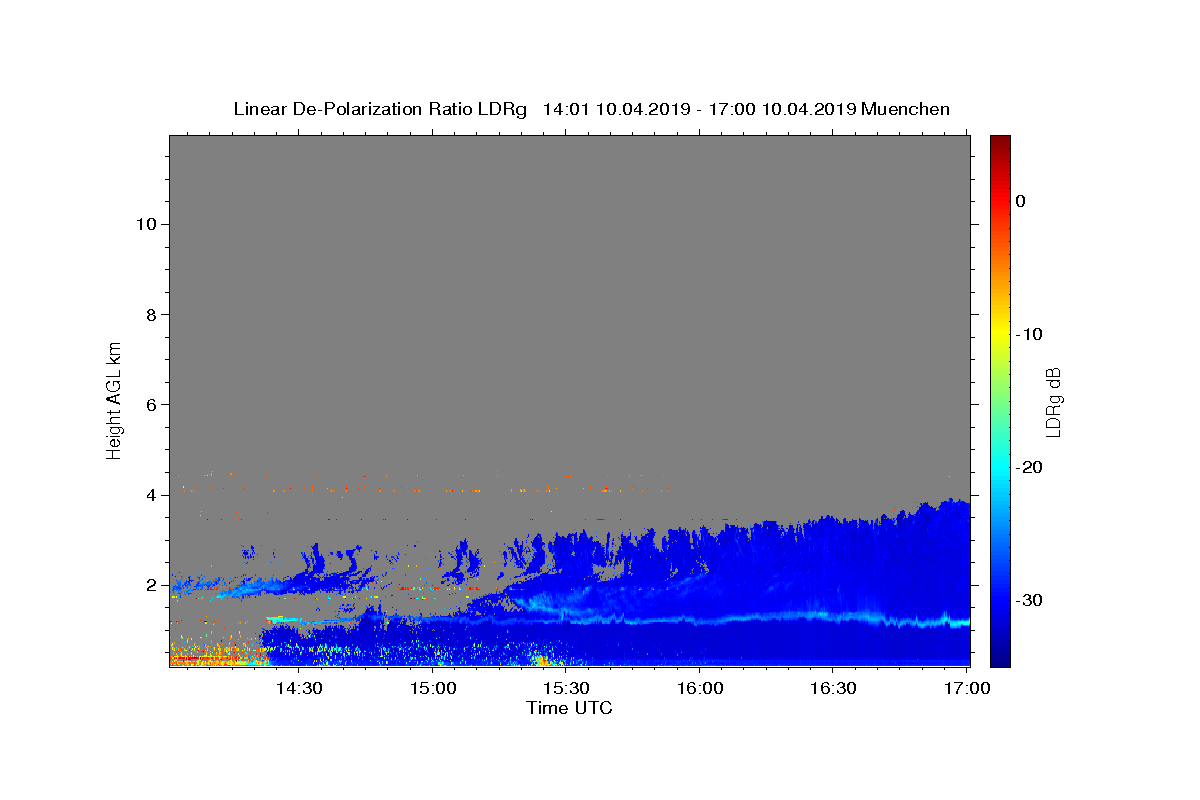Click the 'Muenchen' station name in title

coord(905,109)
